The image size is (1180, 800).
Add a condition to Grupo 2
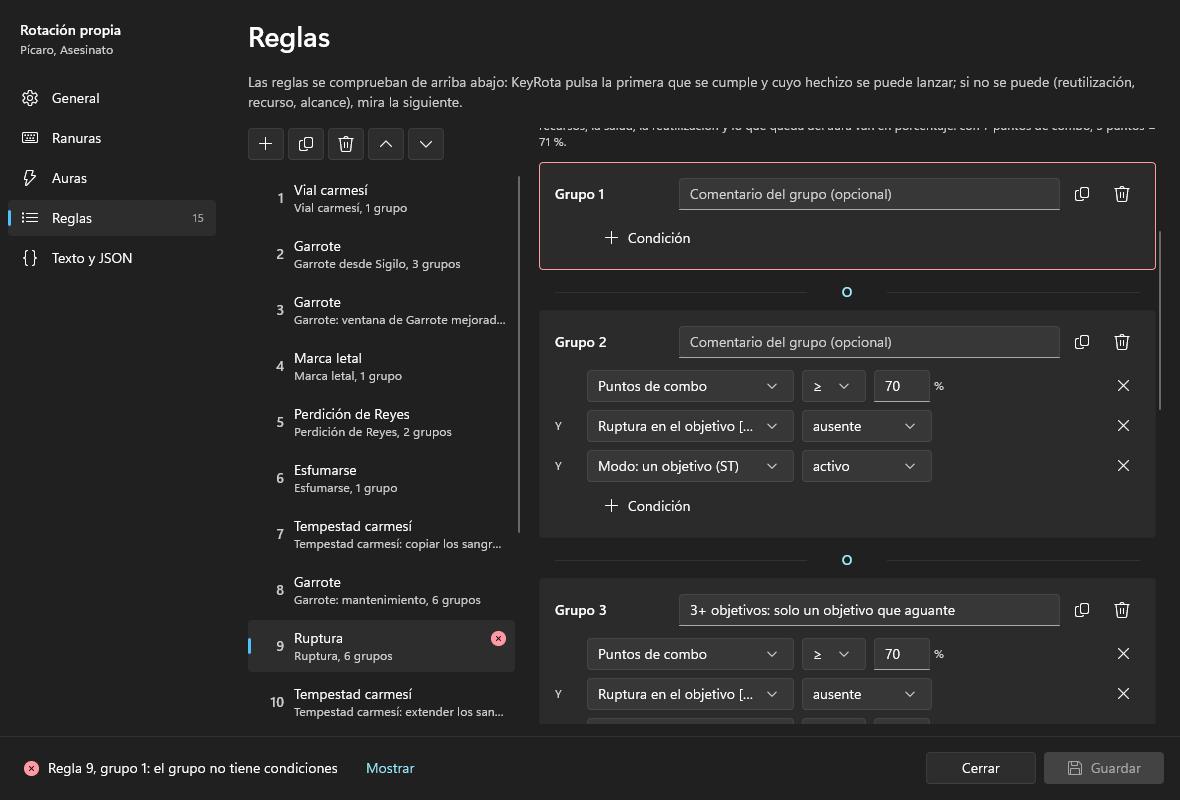click(x=647, y=506)
